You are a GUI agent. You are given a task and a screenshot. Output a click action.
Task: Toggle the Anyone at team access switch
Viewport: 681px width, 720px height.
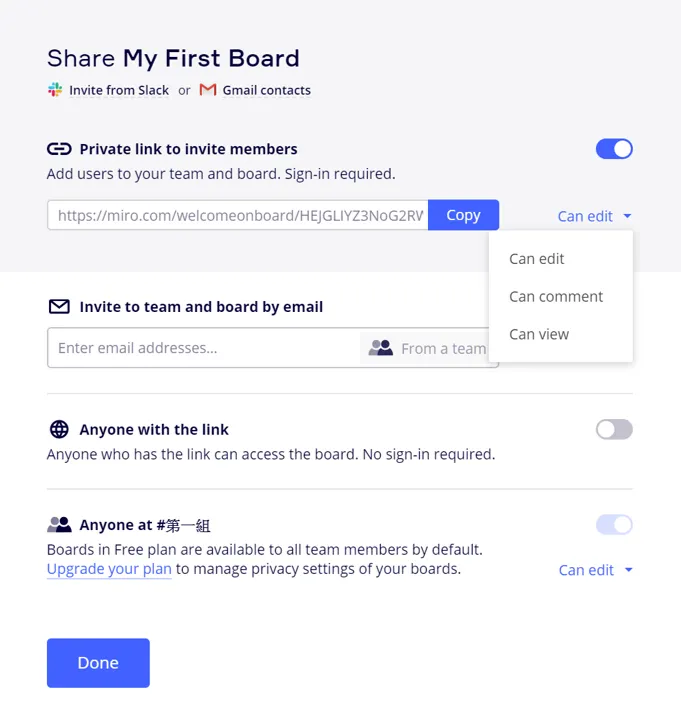pyautogui.click(x=614, y=525)
